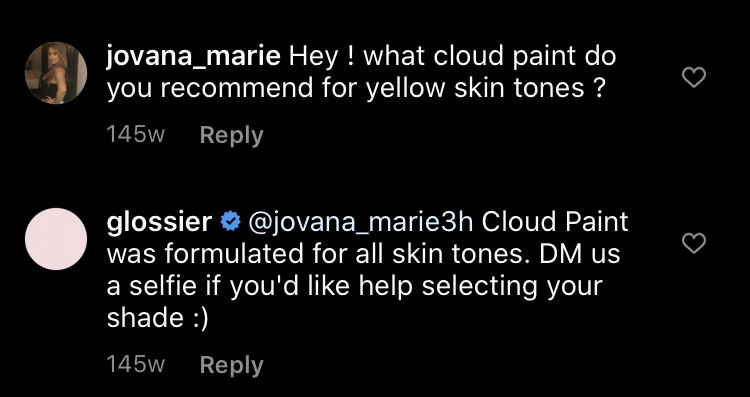
Task: Tap the heart beside glossier's reply
Action: [694, 243]
